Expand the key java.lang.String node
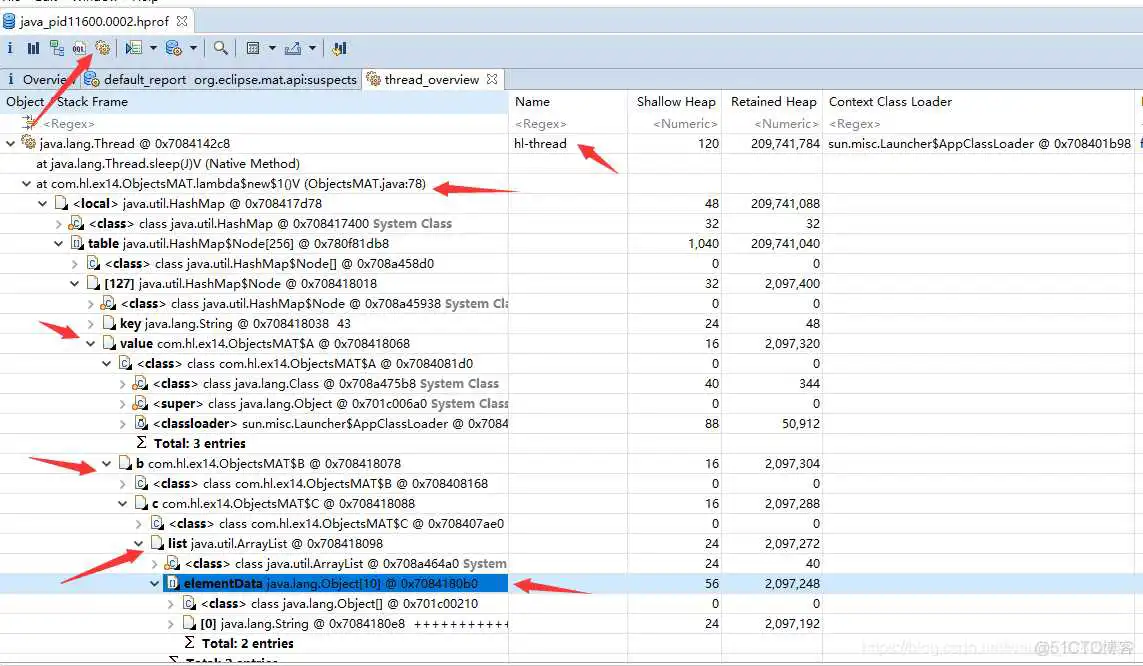Viewport: 1143px width, 666px height. click(x=92, y=324)
